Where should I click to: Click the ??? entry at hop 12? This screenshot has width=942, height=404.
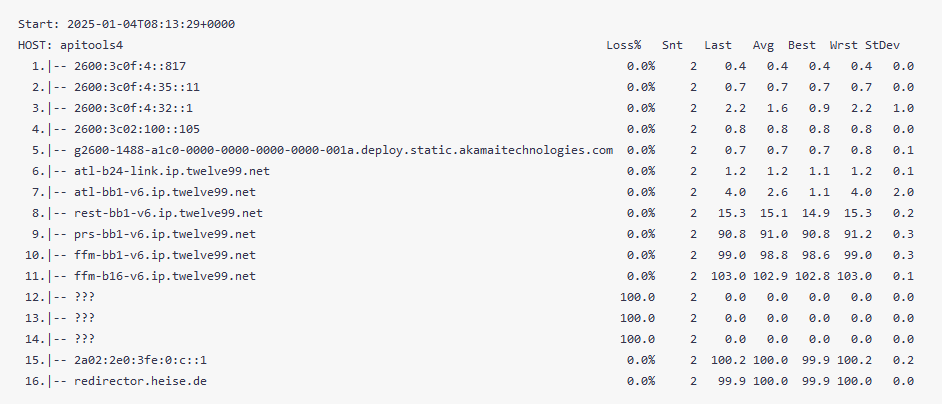(85, 297)
